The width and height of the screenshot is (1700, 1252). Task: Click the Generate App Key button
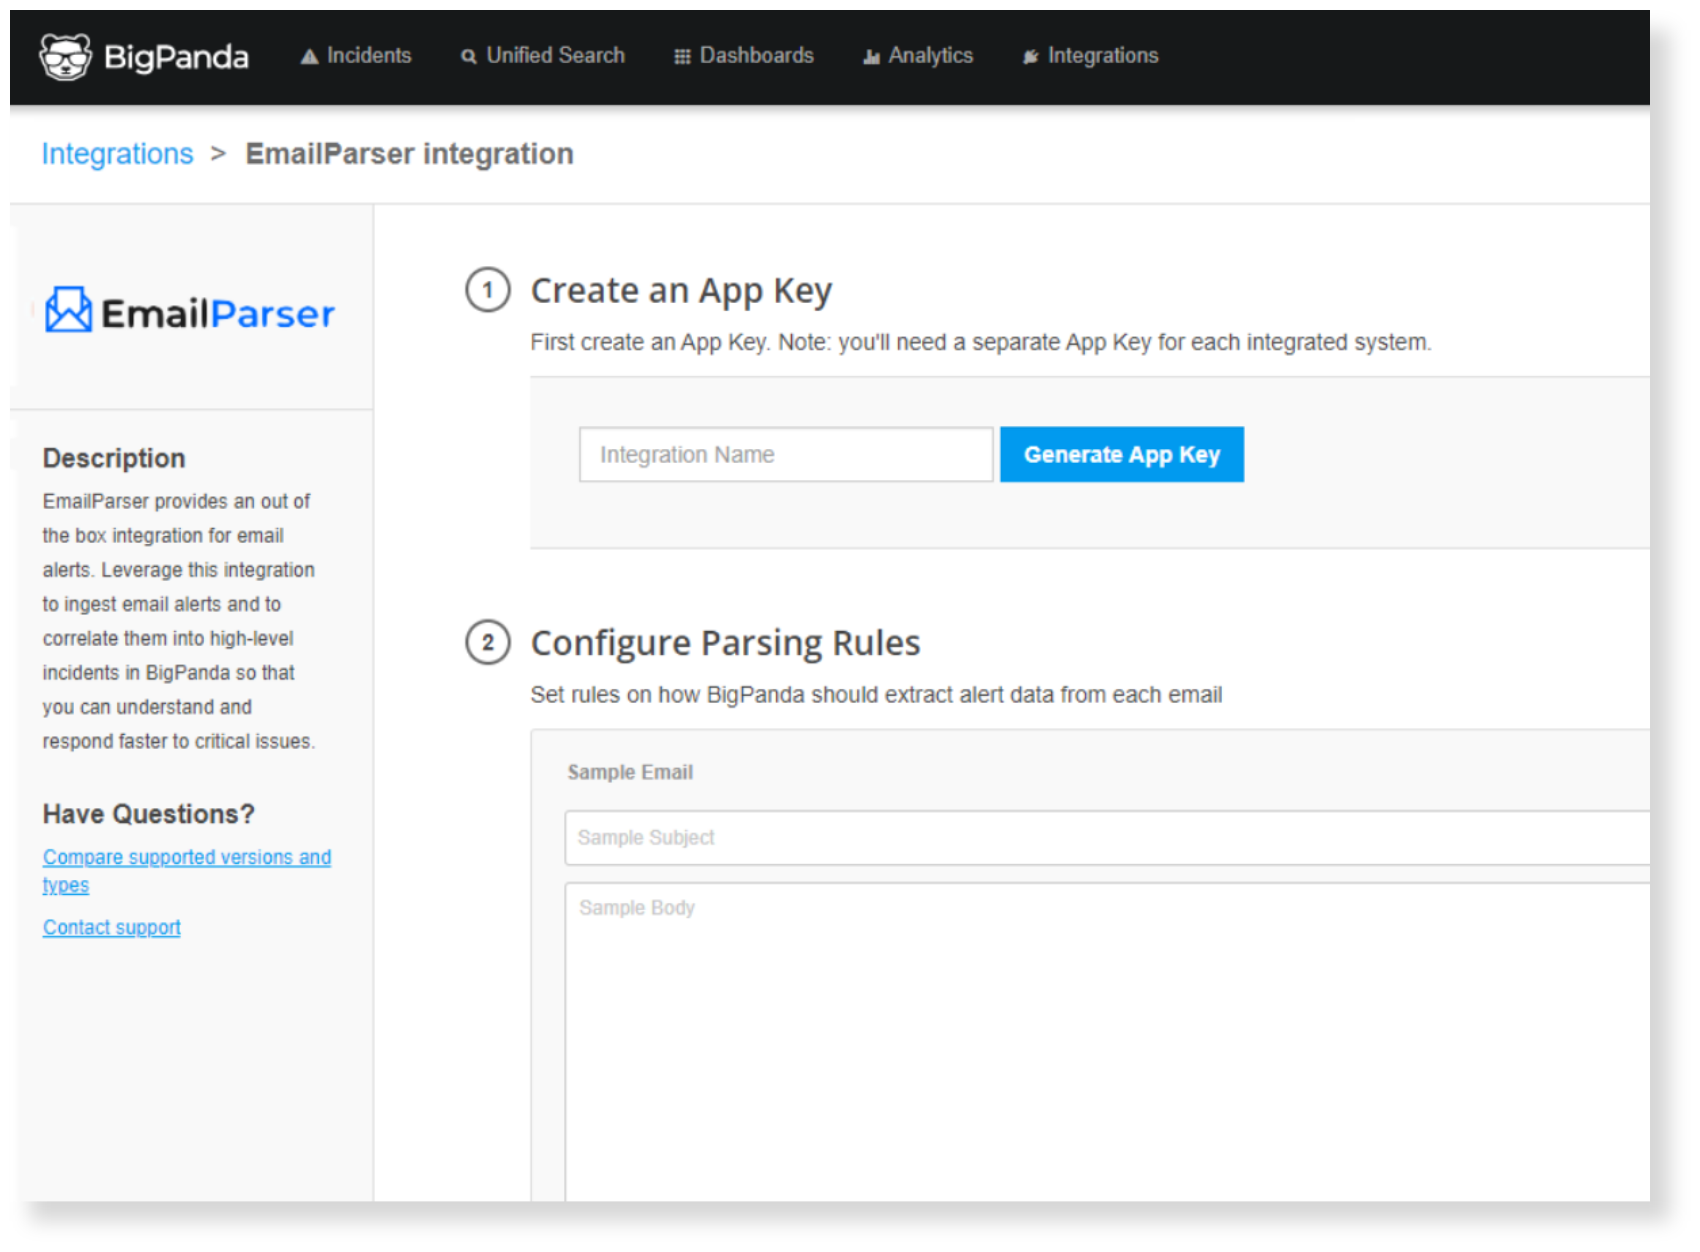coord(1122,455)
